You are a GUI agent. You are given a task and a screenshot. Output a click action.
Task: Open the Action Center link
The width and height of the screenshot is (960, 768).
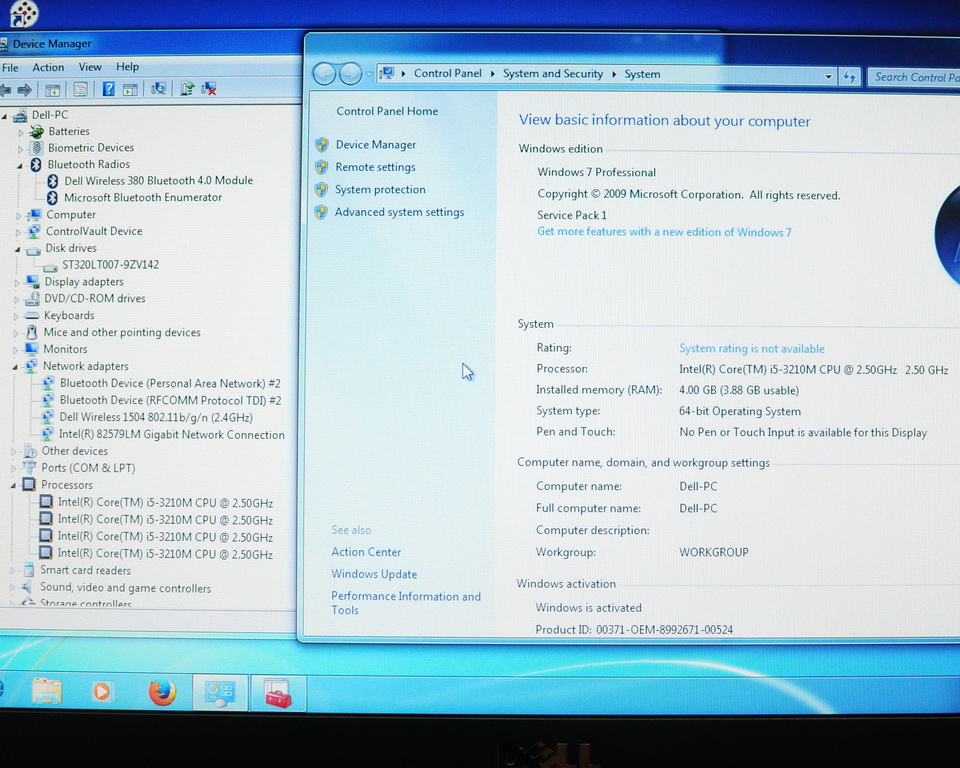pos(366,552)
